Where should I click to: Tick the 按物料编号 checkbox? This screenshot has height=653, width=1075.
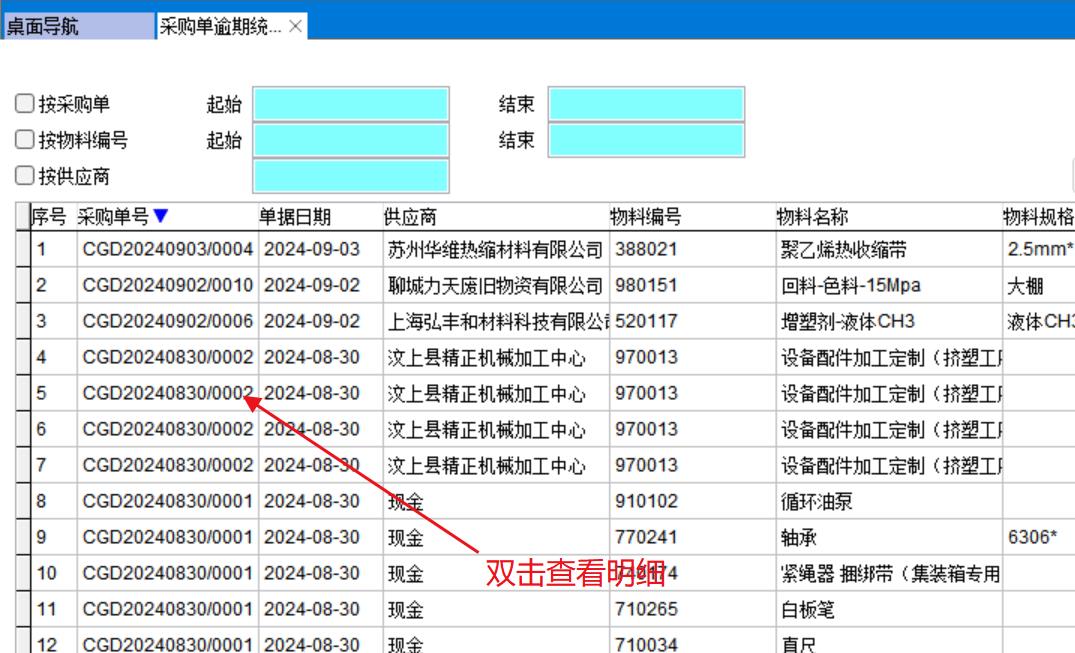coord(25,140)
